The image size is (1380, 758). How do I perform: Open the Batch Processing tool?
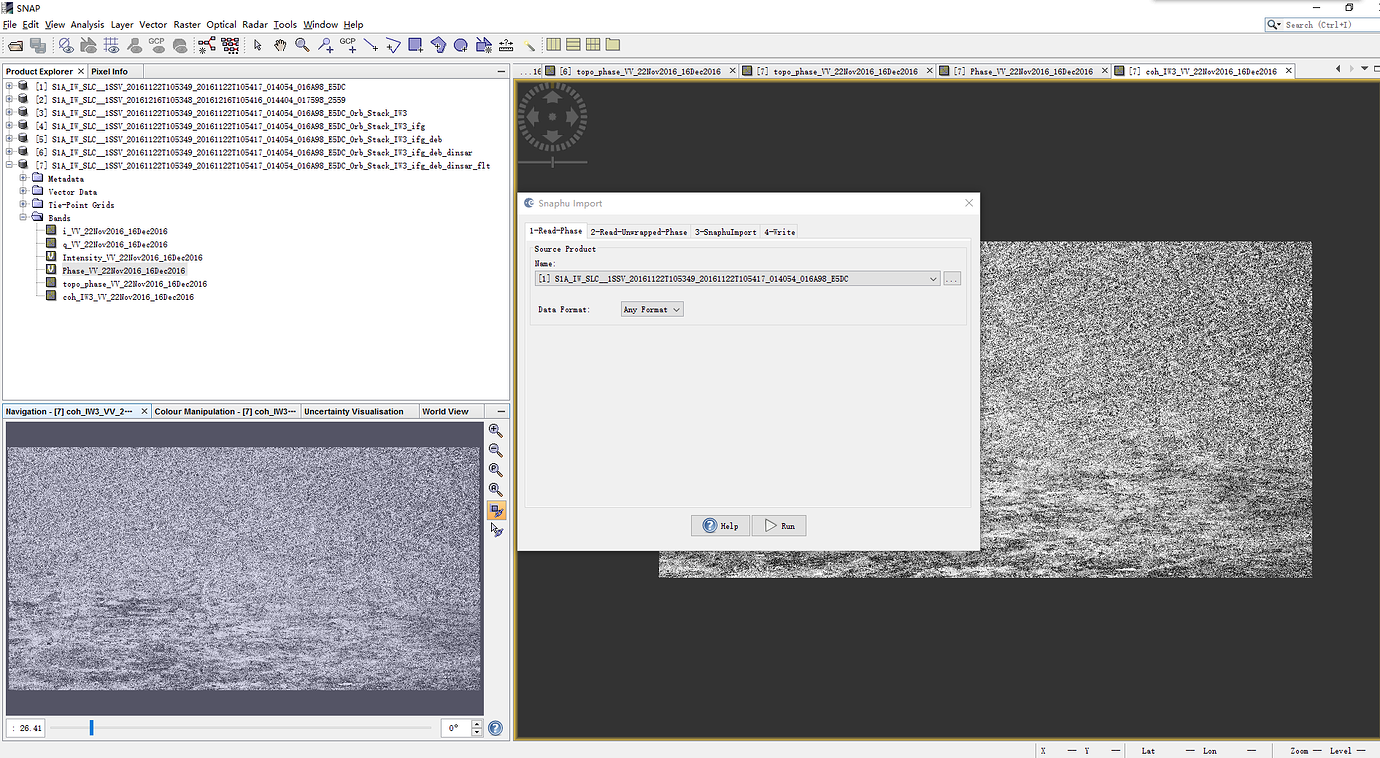coord(231,45)
